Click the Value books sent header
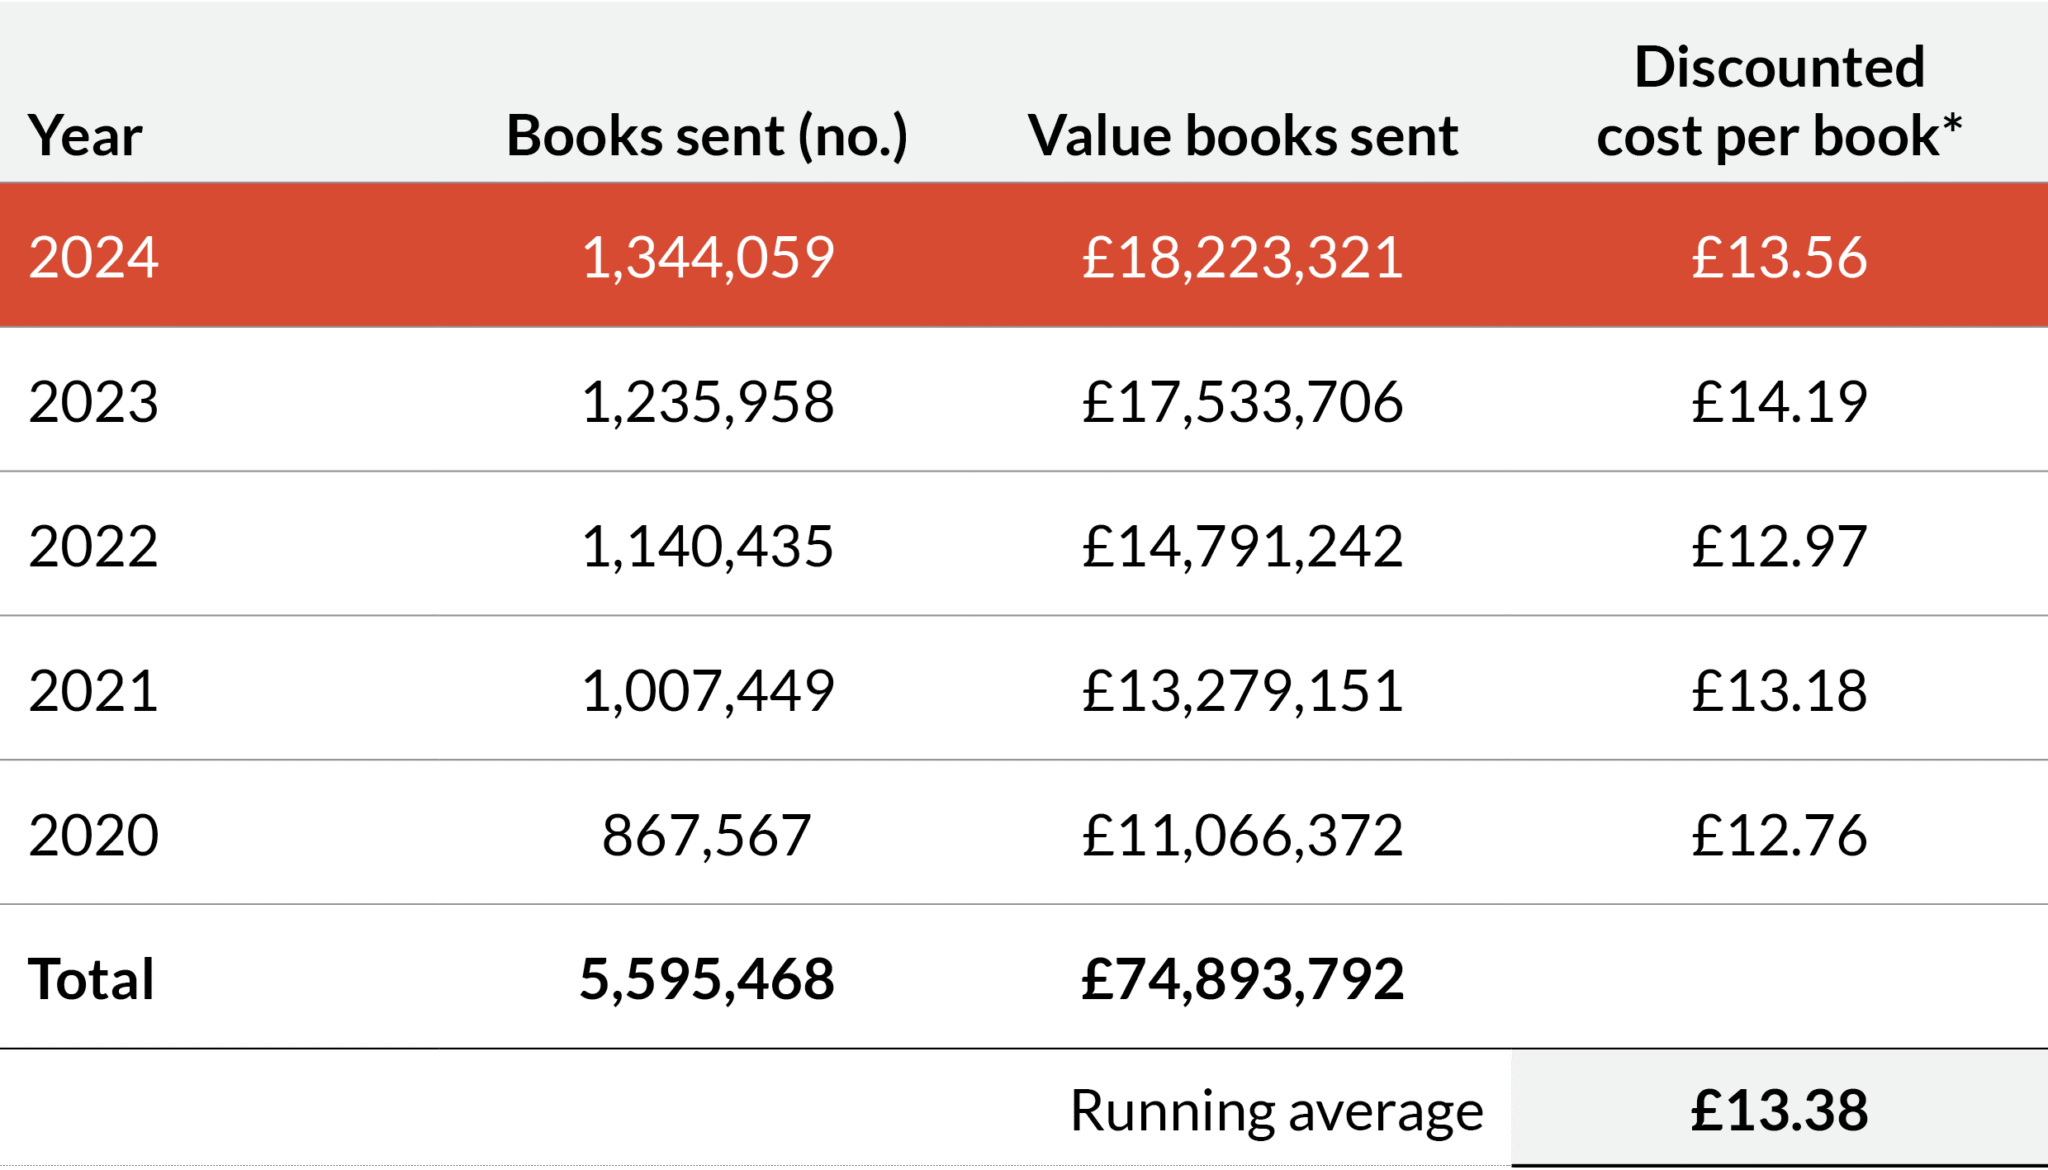This screenshot has height=1170, width=2048. pyautogui.click(x=1243, y=136)
